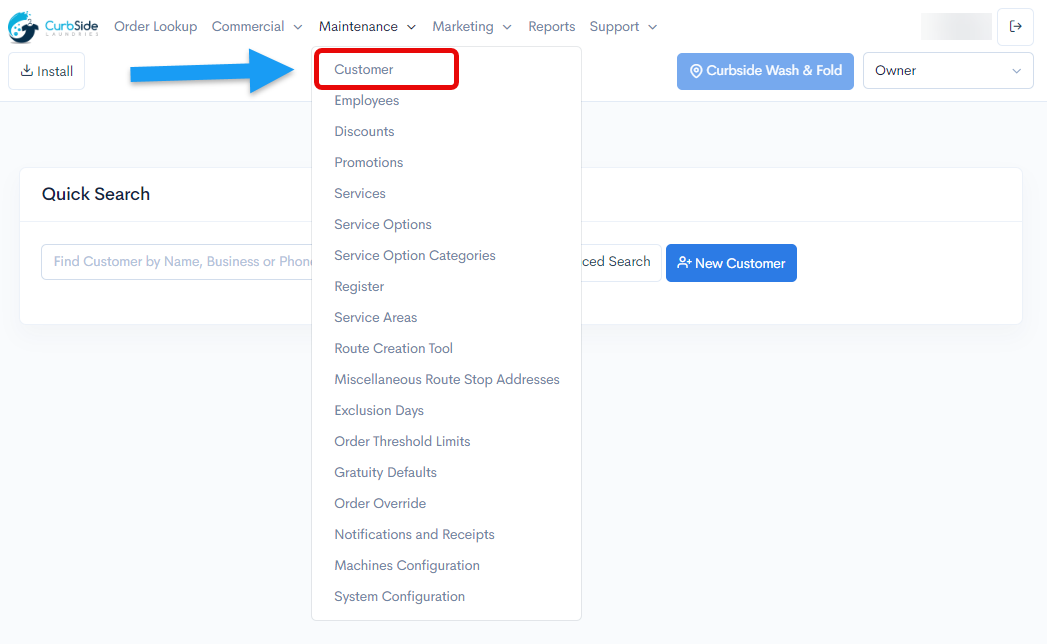Select Gratuity Defaults menu item
1047x644 pixels.
tap(385, 473)
